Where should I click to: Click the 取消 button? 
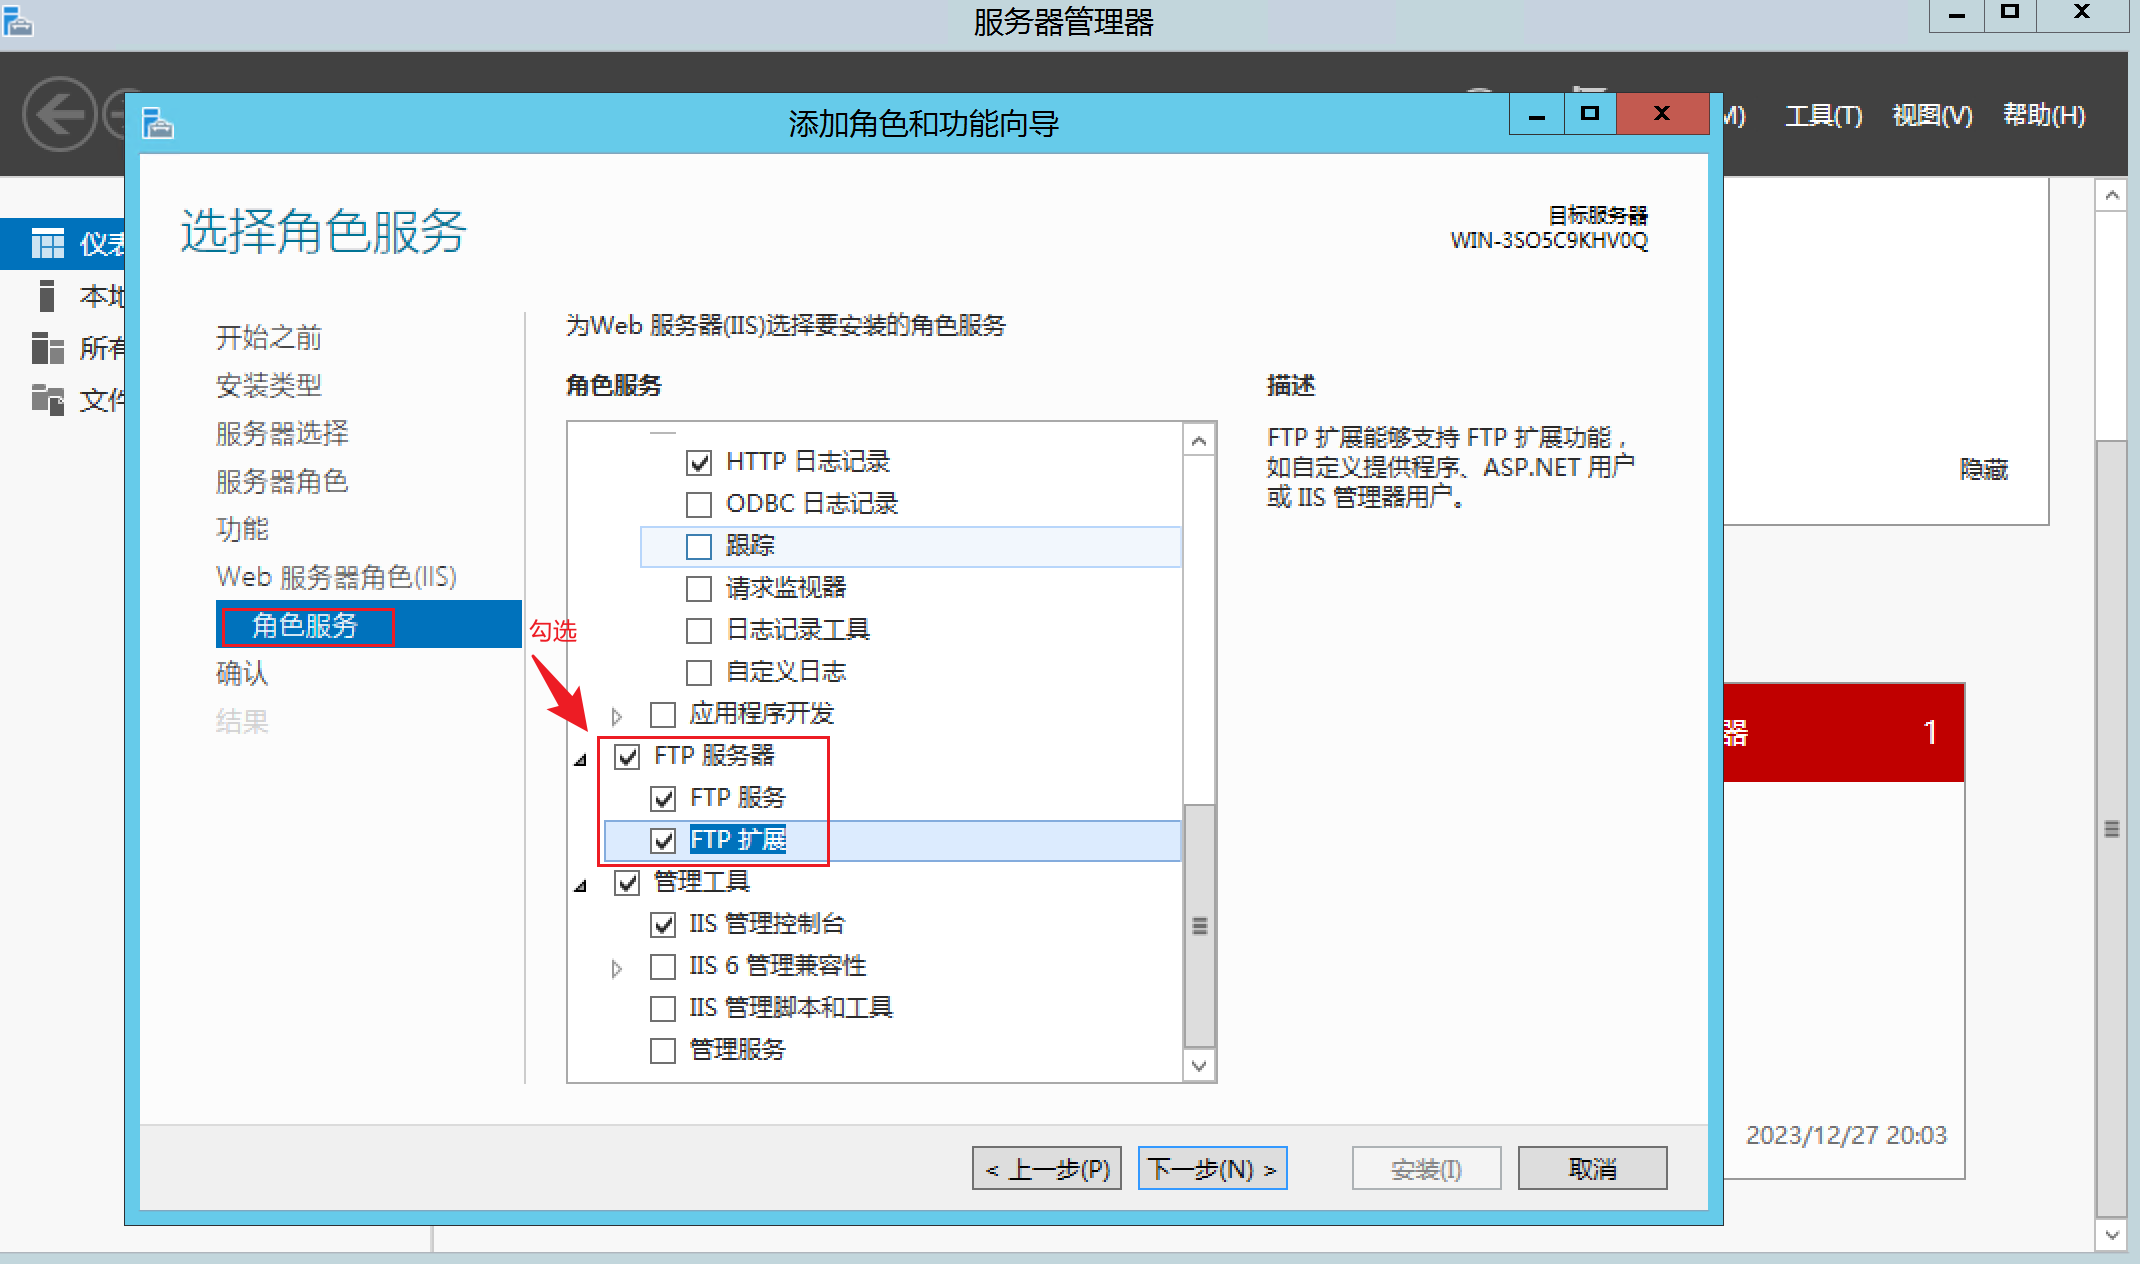(1592, 1168)
